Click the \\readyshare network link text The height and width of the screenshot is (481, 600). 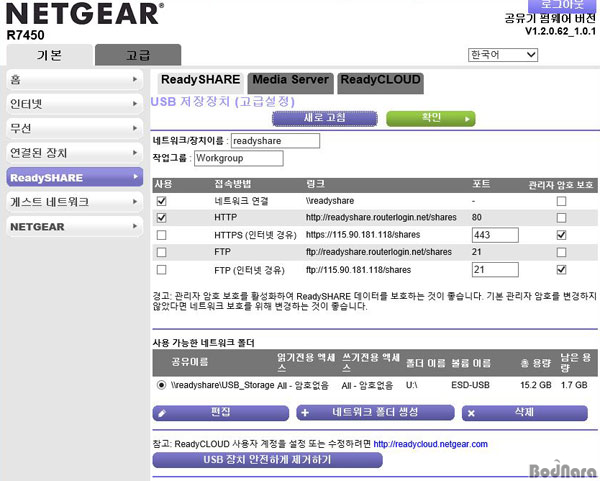[330, 201]
